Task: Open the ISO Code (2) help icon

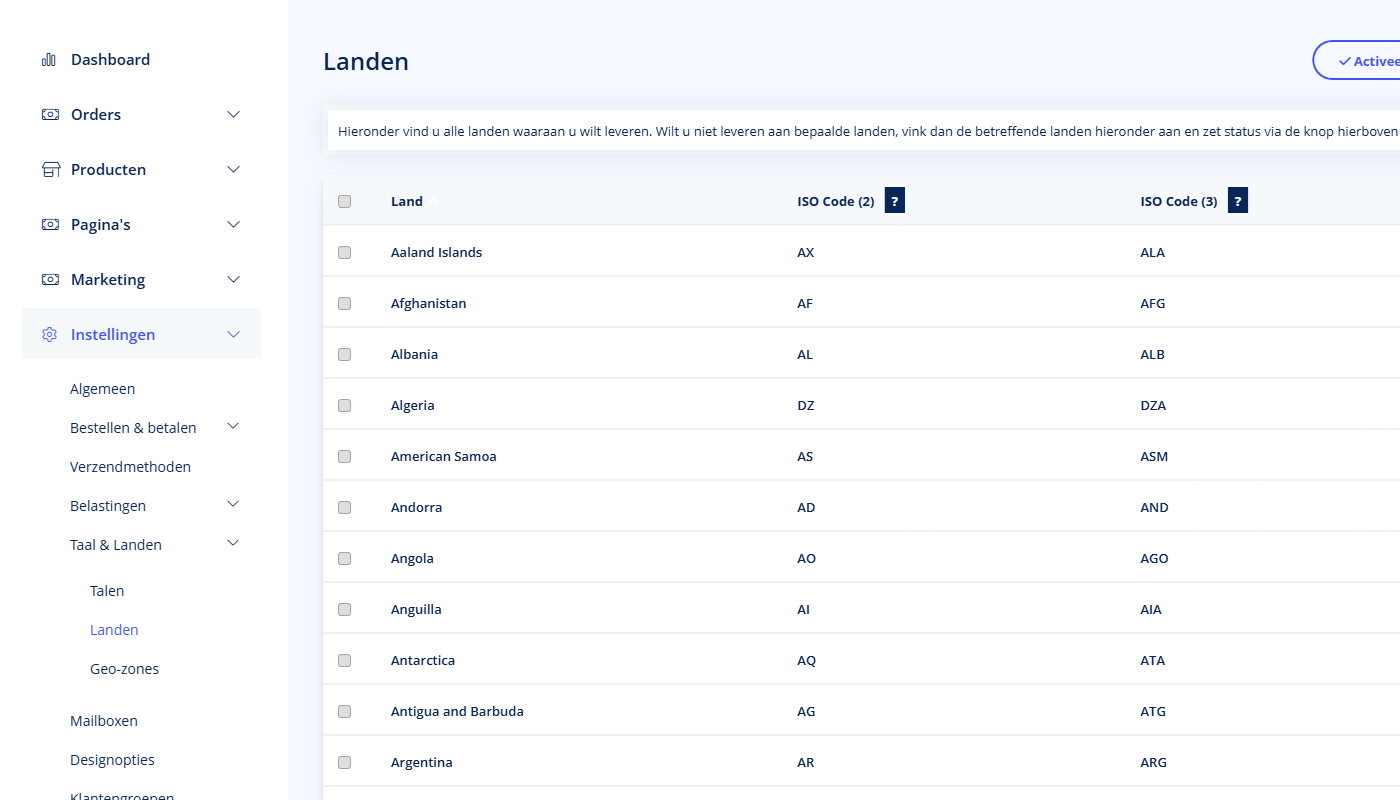Action: tap(893, 200)
